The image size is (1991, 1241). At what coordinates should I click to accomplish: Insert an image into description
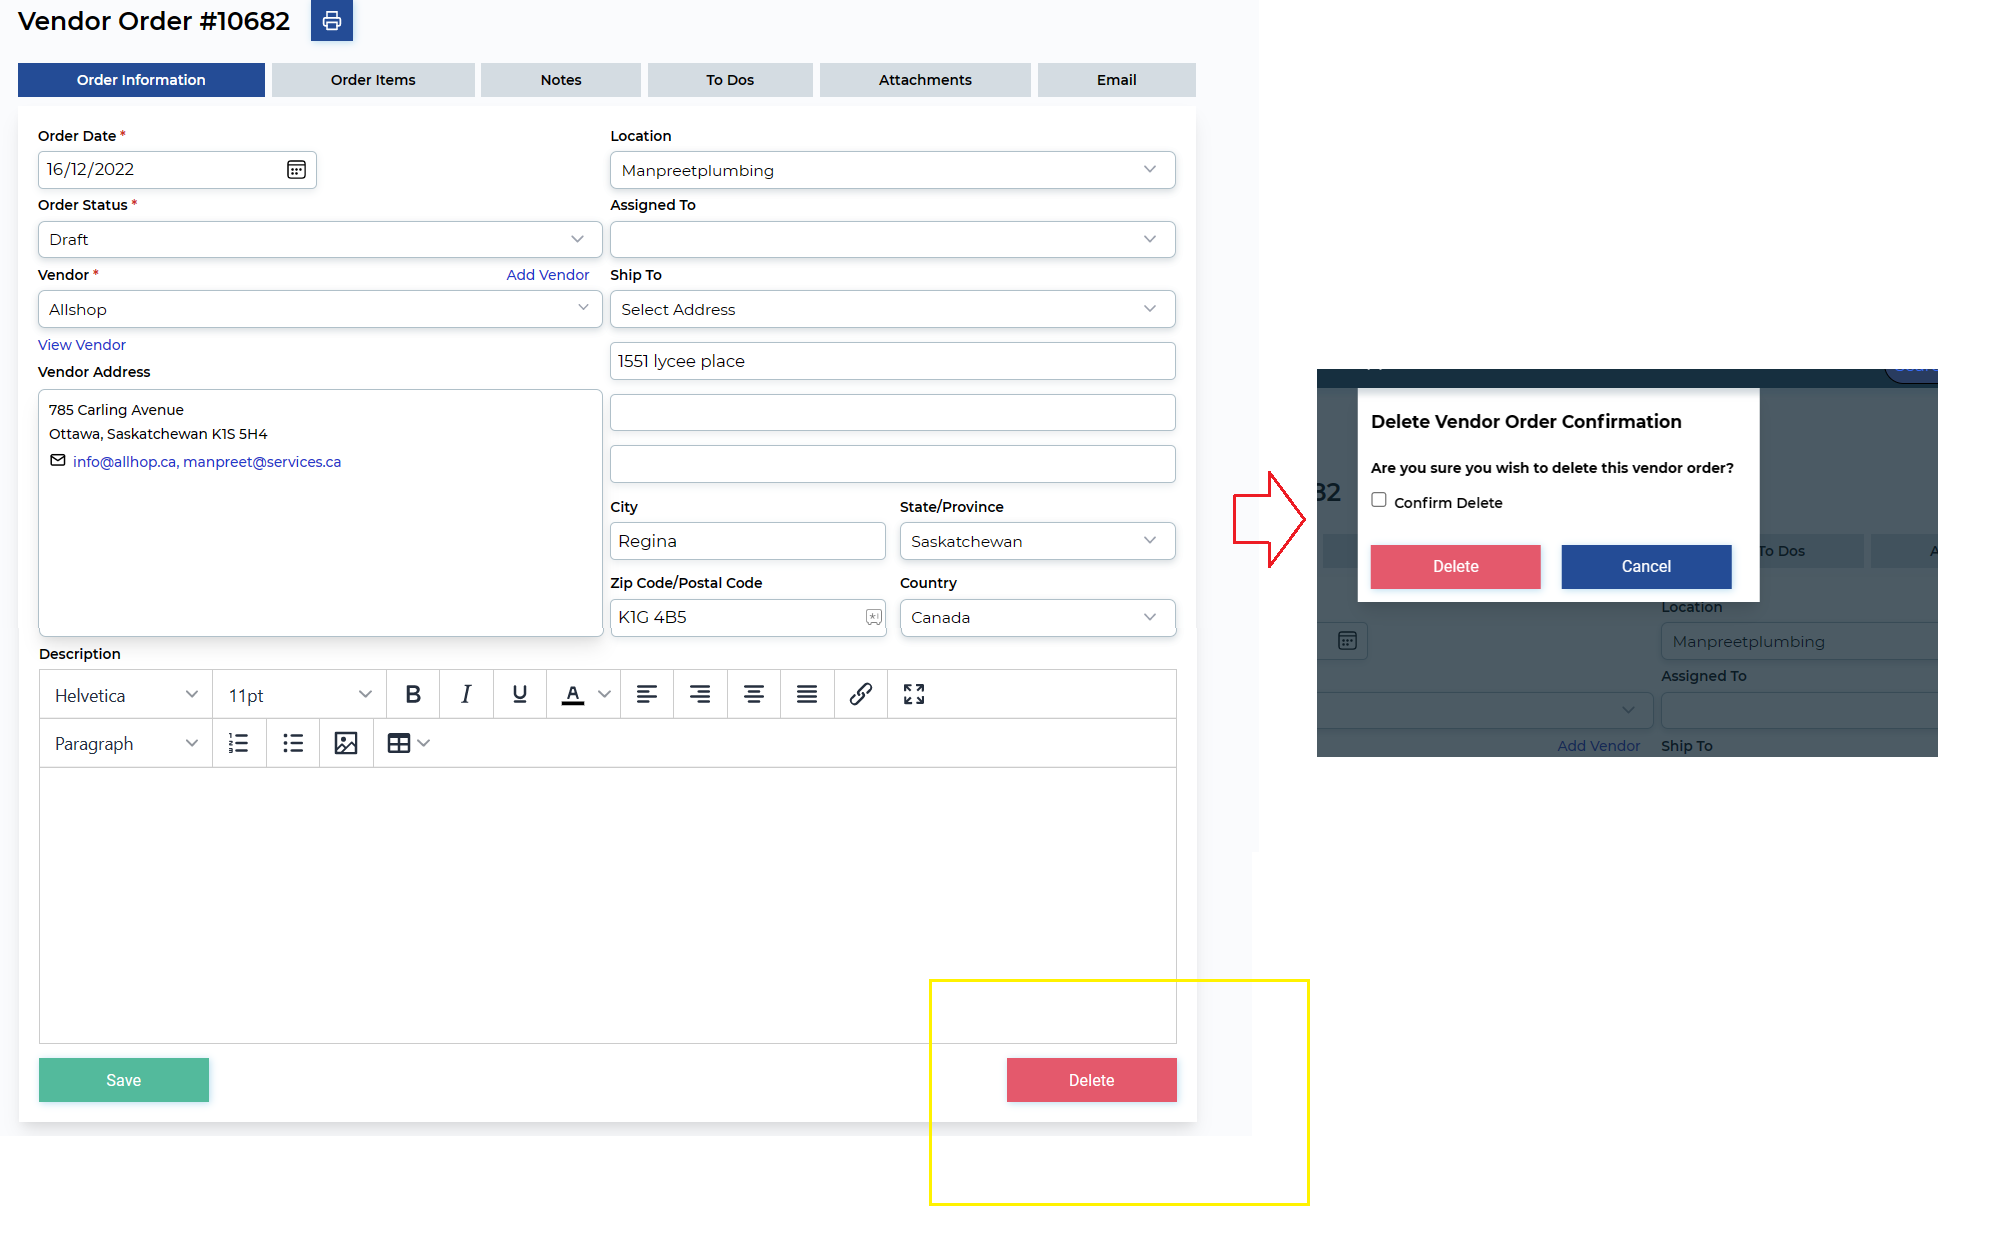click(x=346, y=743)
